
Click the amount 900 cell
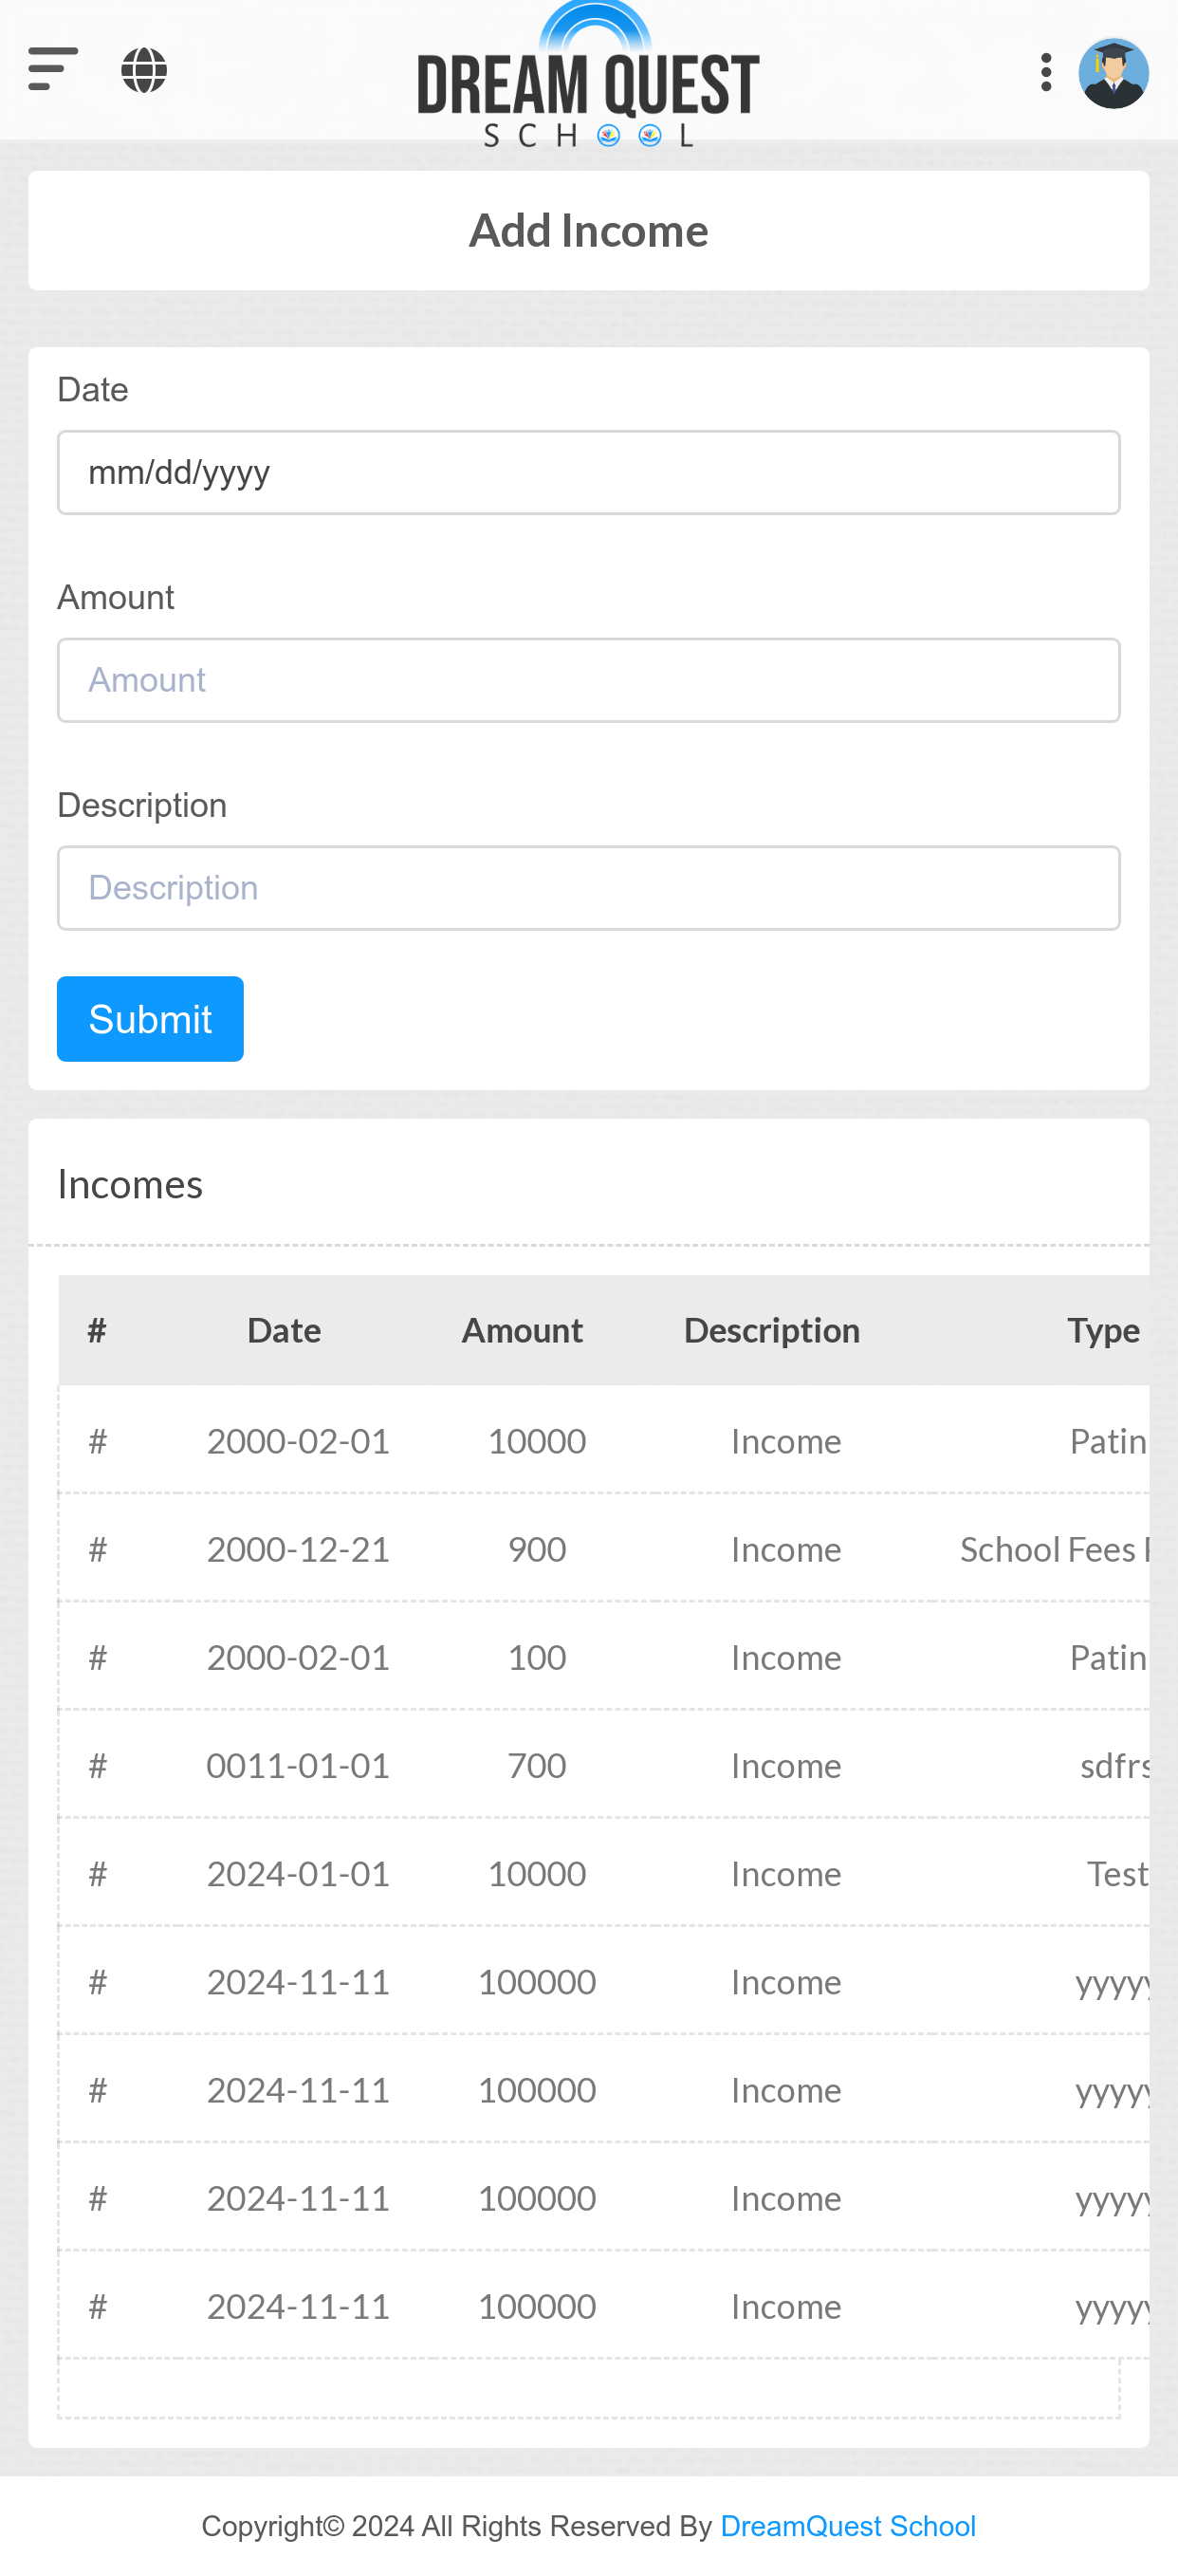(537, 1549)
